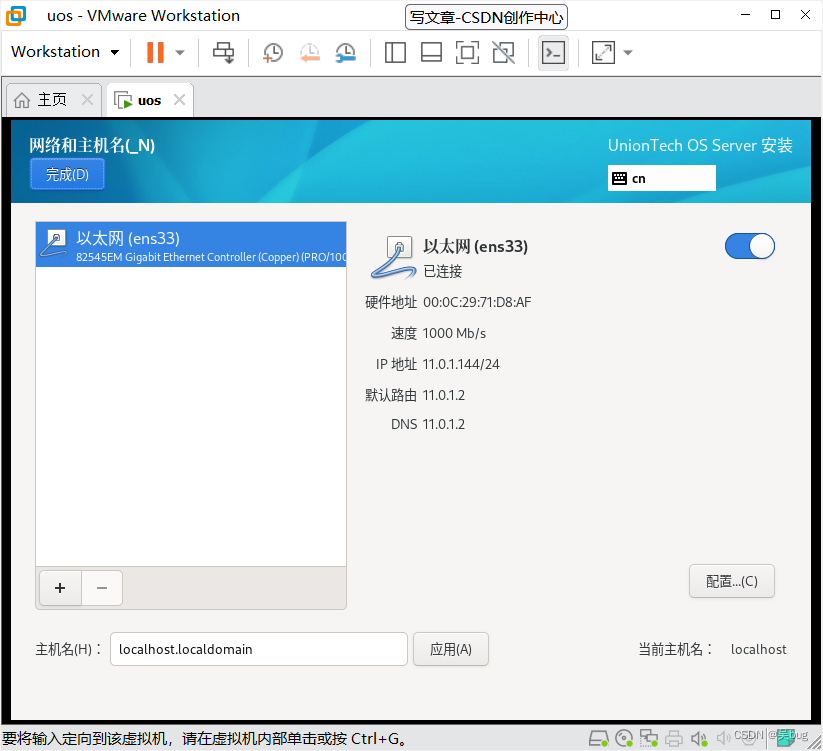
Task: Click the Take Snapshot icon
Action: click(x=272, y=52)
